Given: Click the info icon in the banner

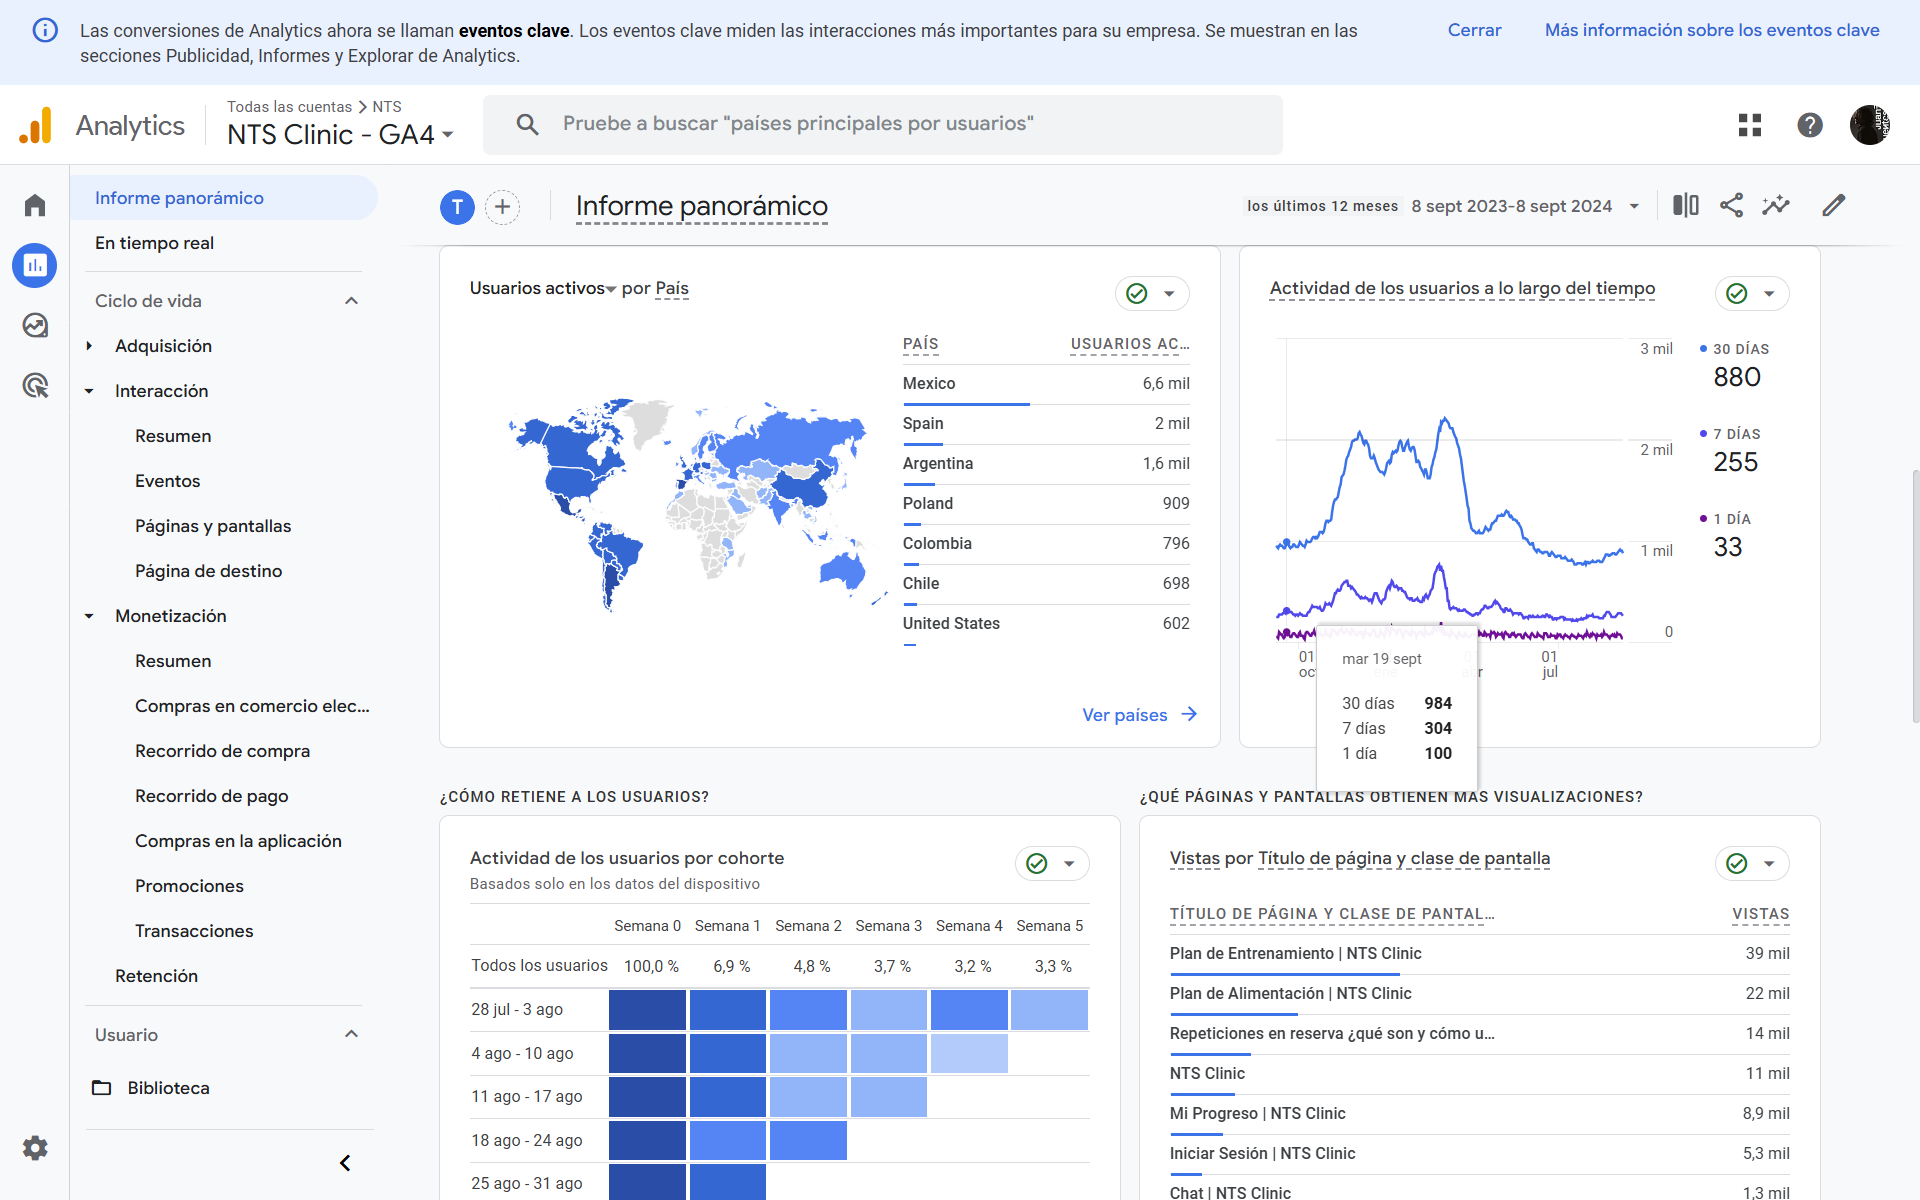Looking at the screenshot, I should pos(45,30).
